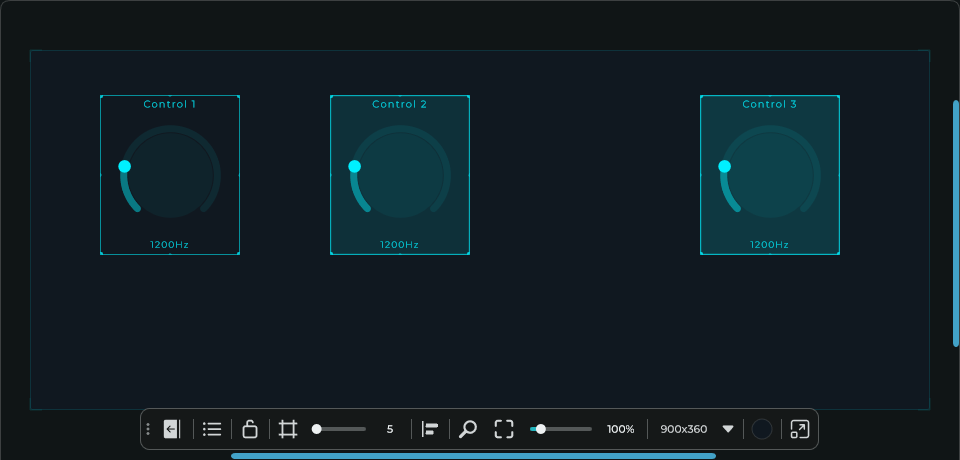Click the toolbar drag handle dots
The image size is (960, 460).
[148, 429]
